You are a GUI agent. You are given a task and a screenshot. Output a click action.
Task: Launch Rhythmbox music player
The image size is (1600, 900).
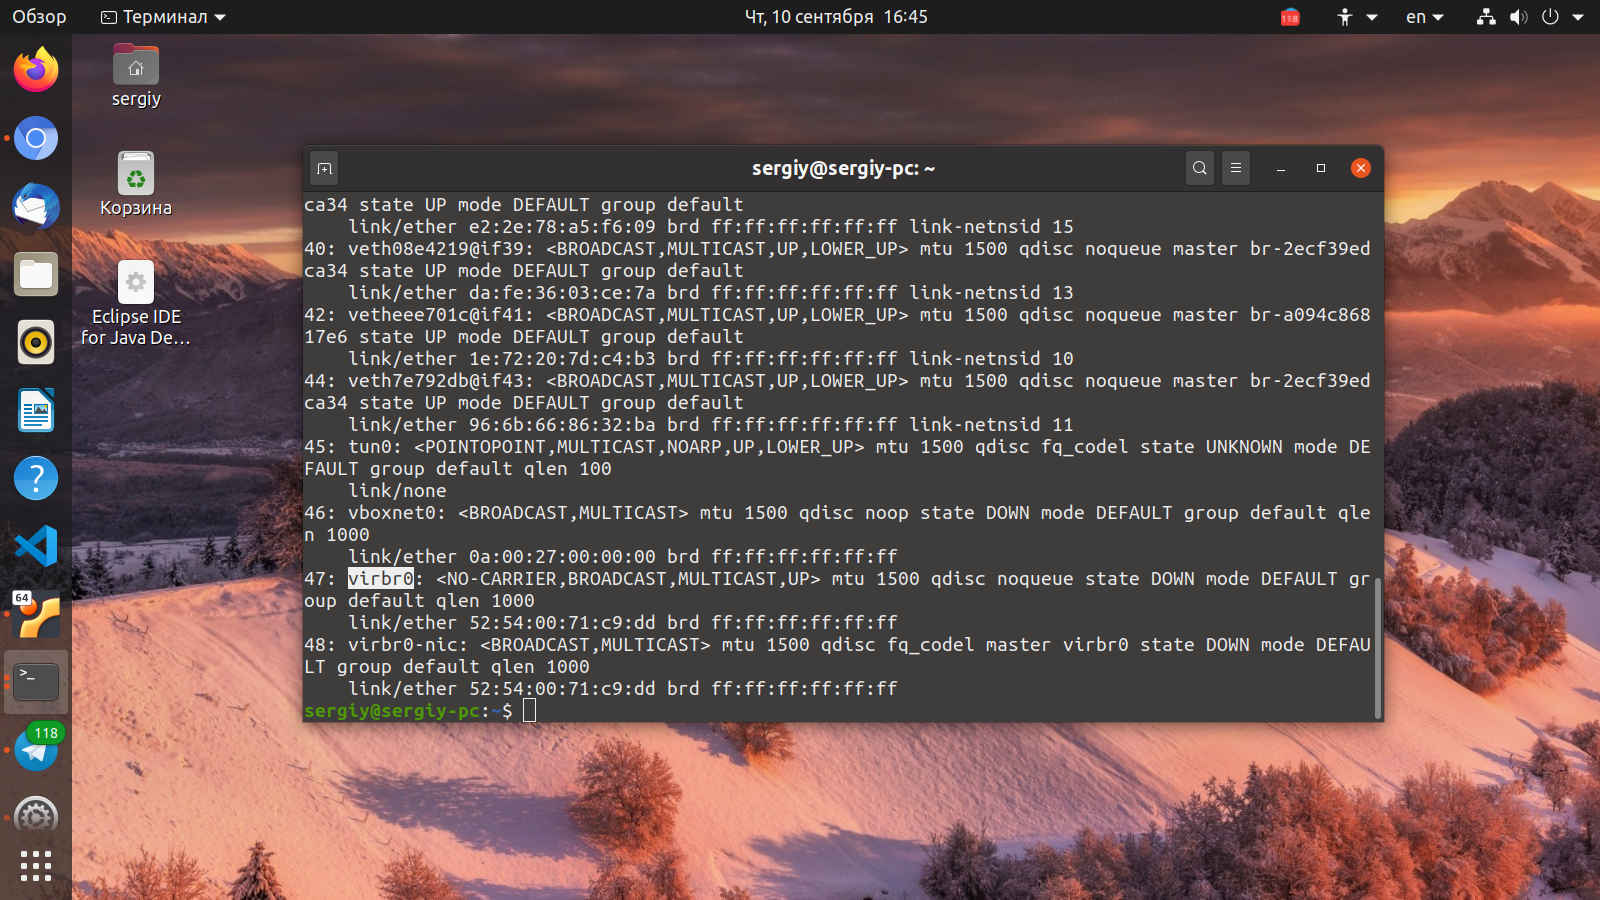point(36,342)
